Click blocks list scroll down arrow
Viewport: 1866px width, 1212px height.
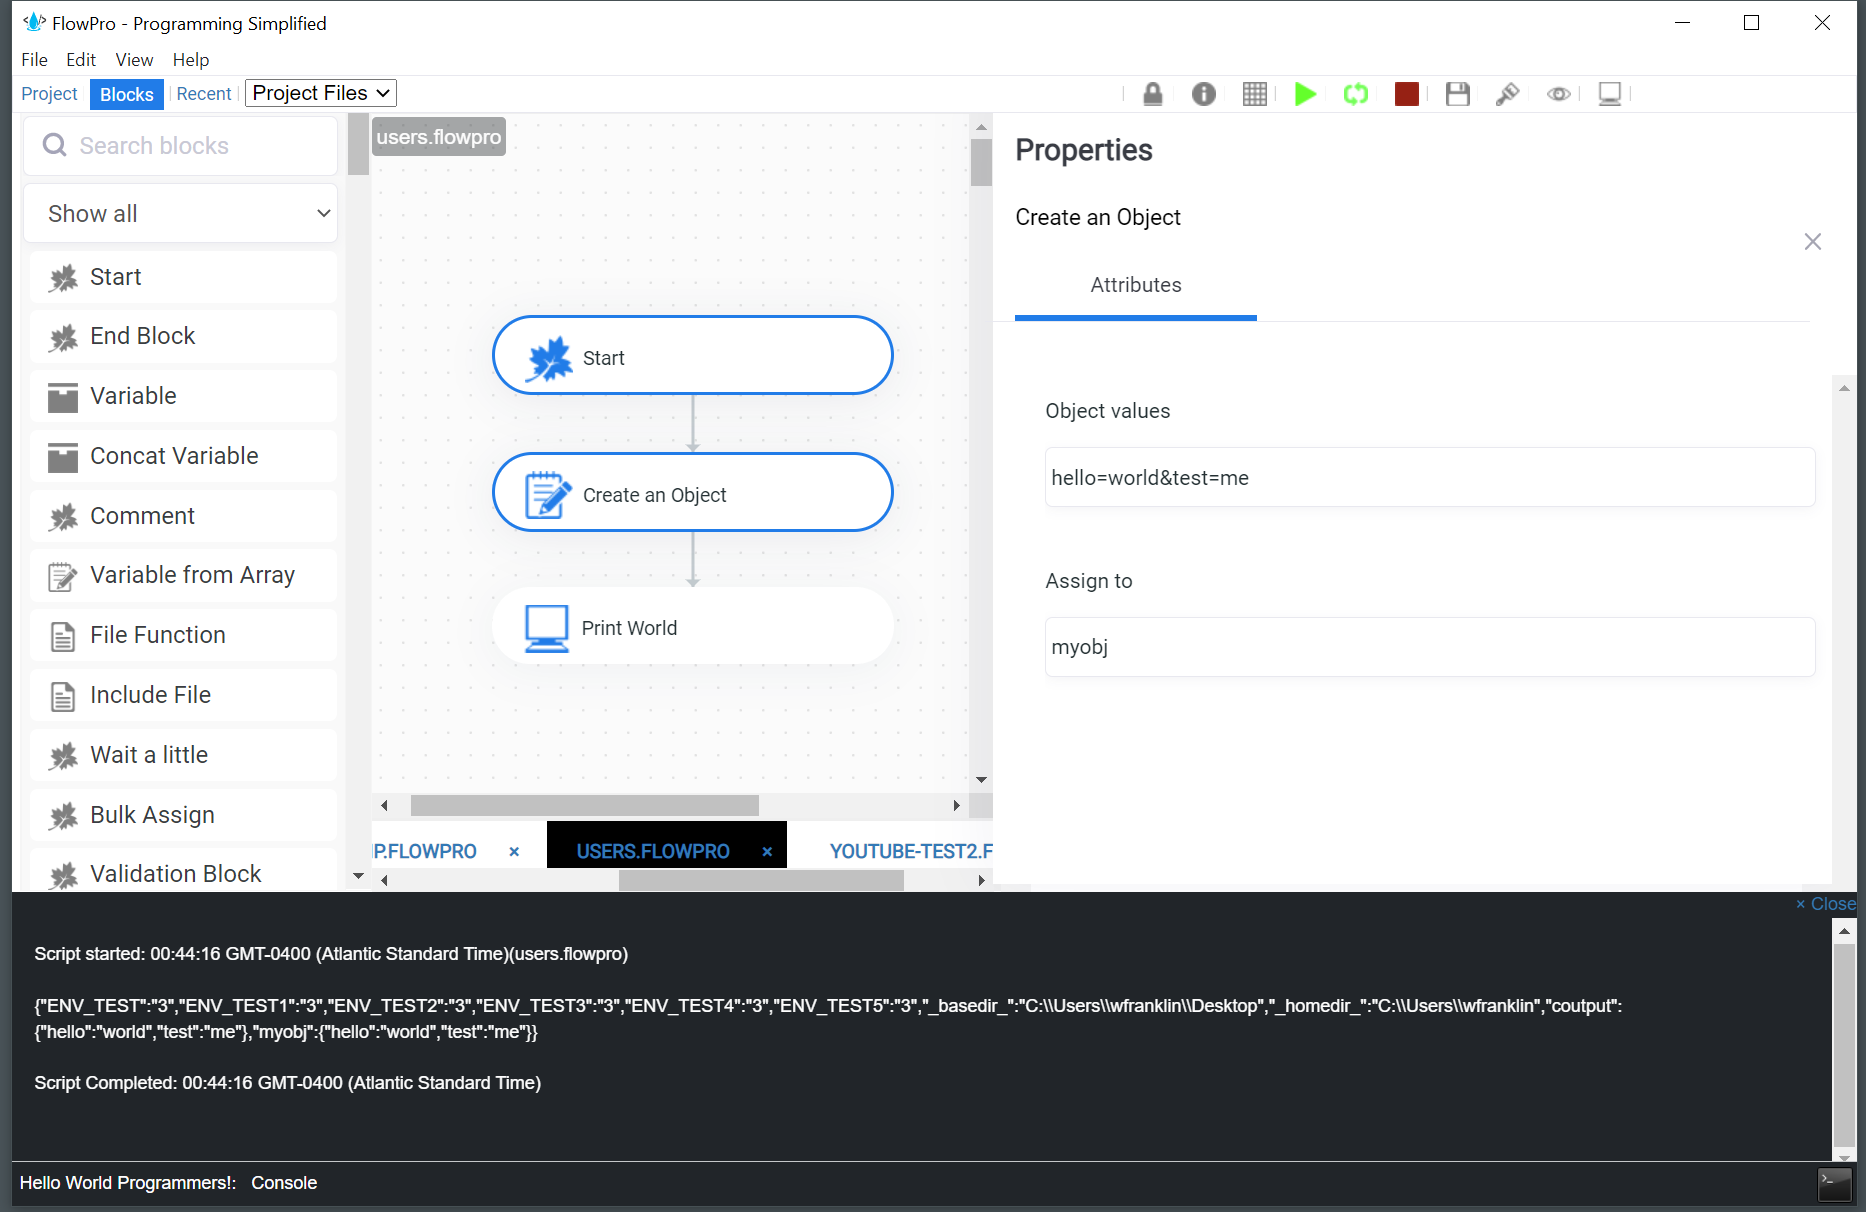(x=359, y=876)
